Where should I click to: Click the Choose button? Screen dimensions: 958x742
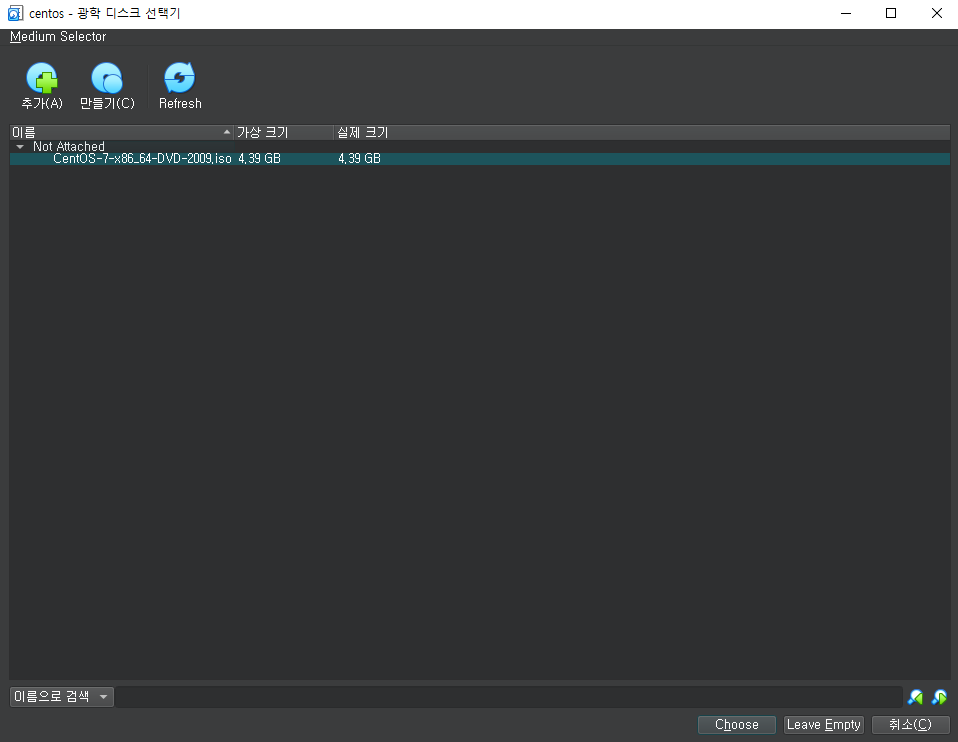(x=737, y=724)
